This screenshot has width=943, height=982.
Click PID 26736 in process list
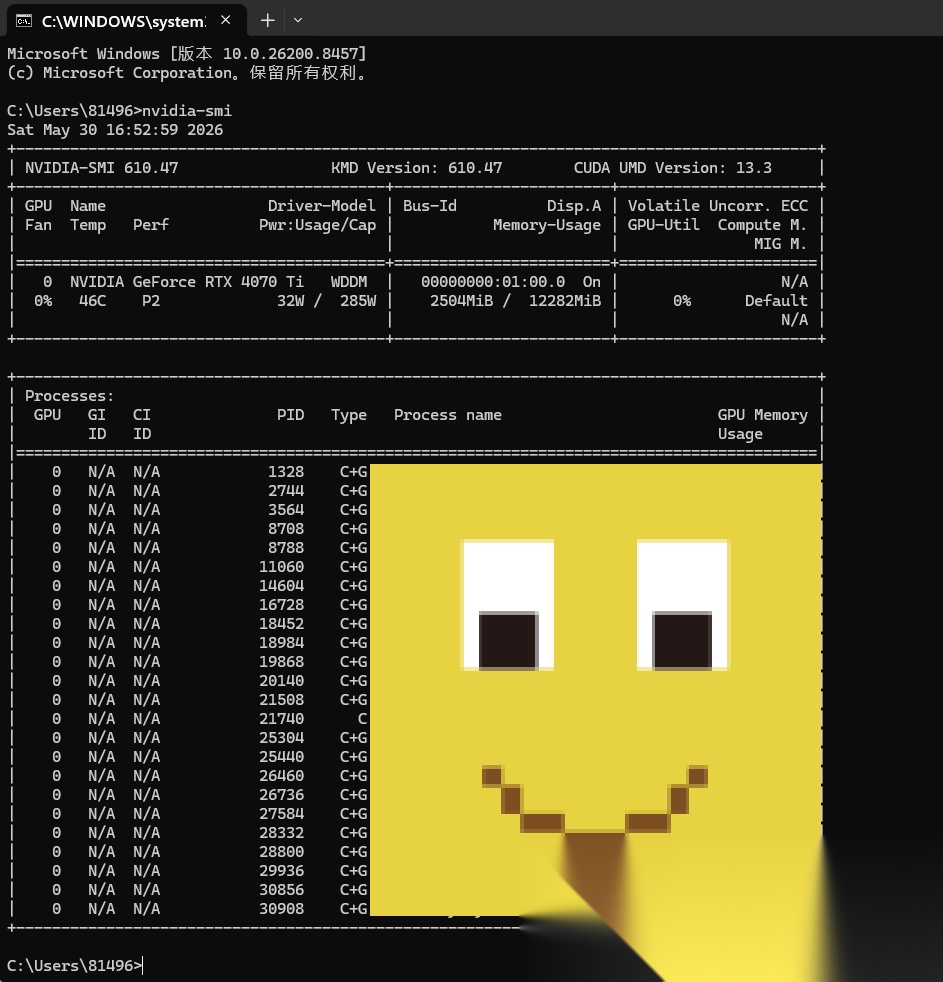tap(282, 795)
